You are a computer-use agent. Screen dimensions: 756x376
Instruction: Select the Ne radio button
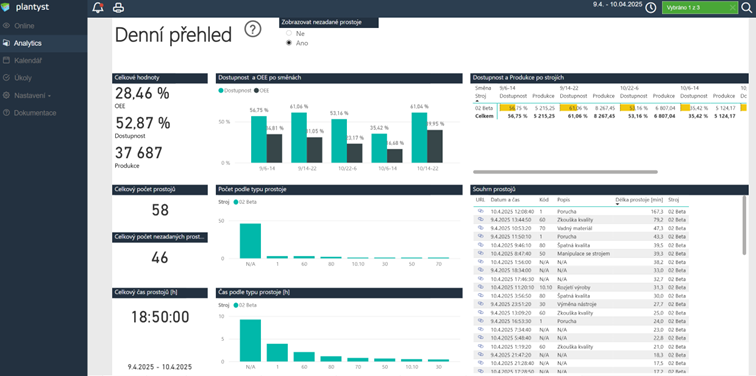[x=289, y=33]
